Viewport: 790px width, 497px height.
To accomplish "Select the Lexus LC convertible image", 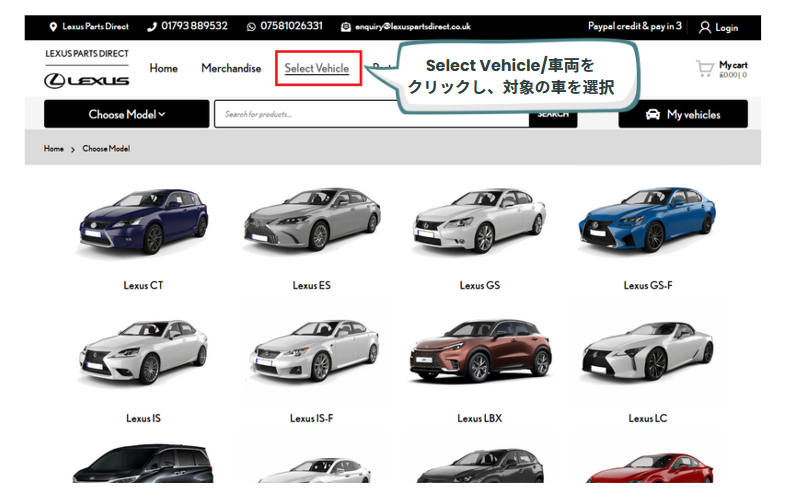I will point(648,352).
